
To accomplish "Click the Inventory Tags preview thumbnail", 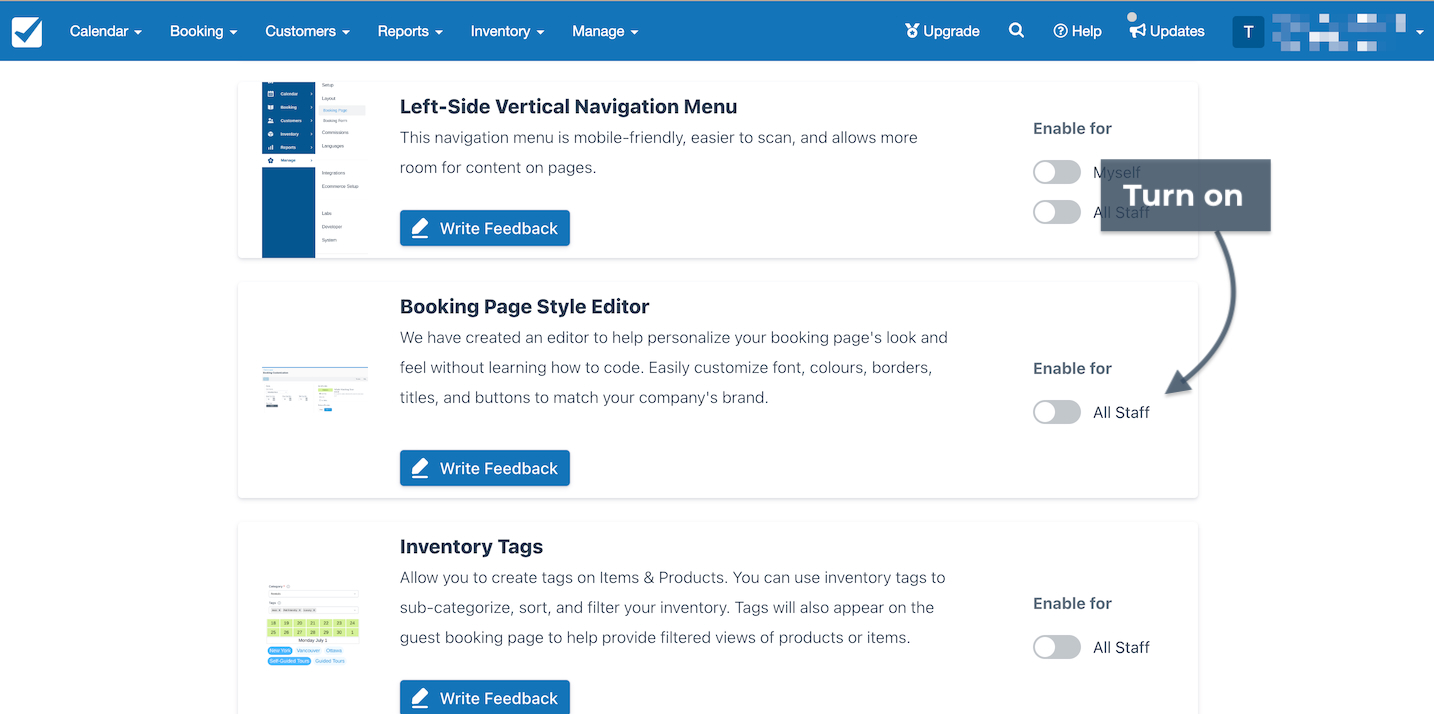I will (x=311, y=623).
